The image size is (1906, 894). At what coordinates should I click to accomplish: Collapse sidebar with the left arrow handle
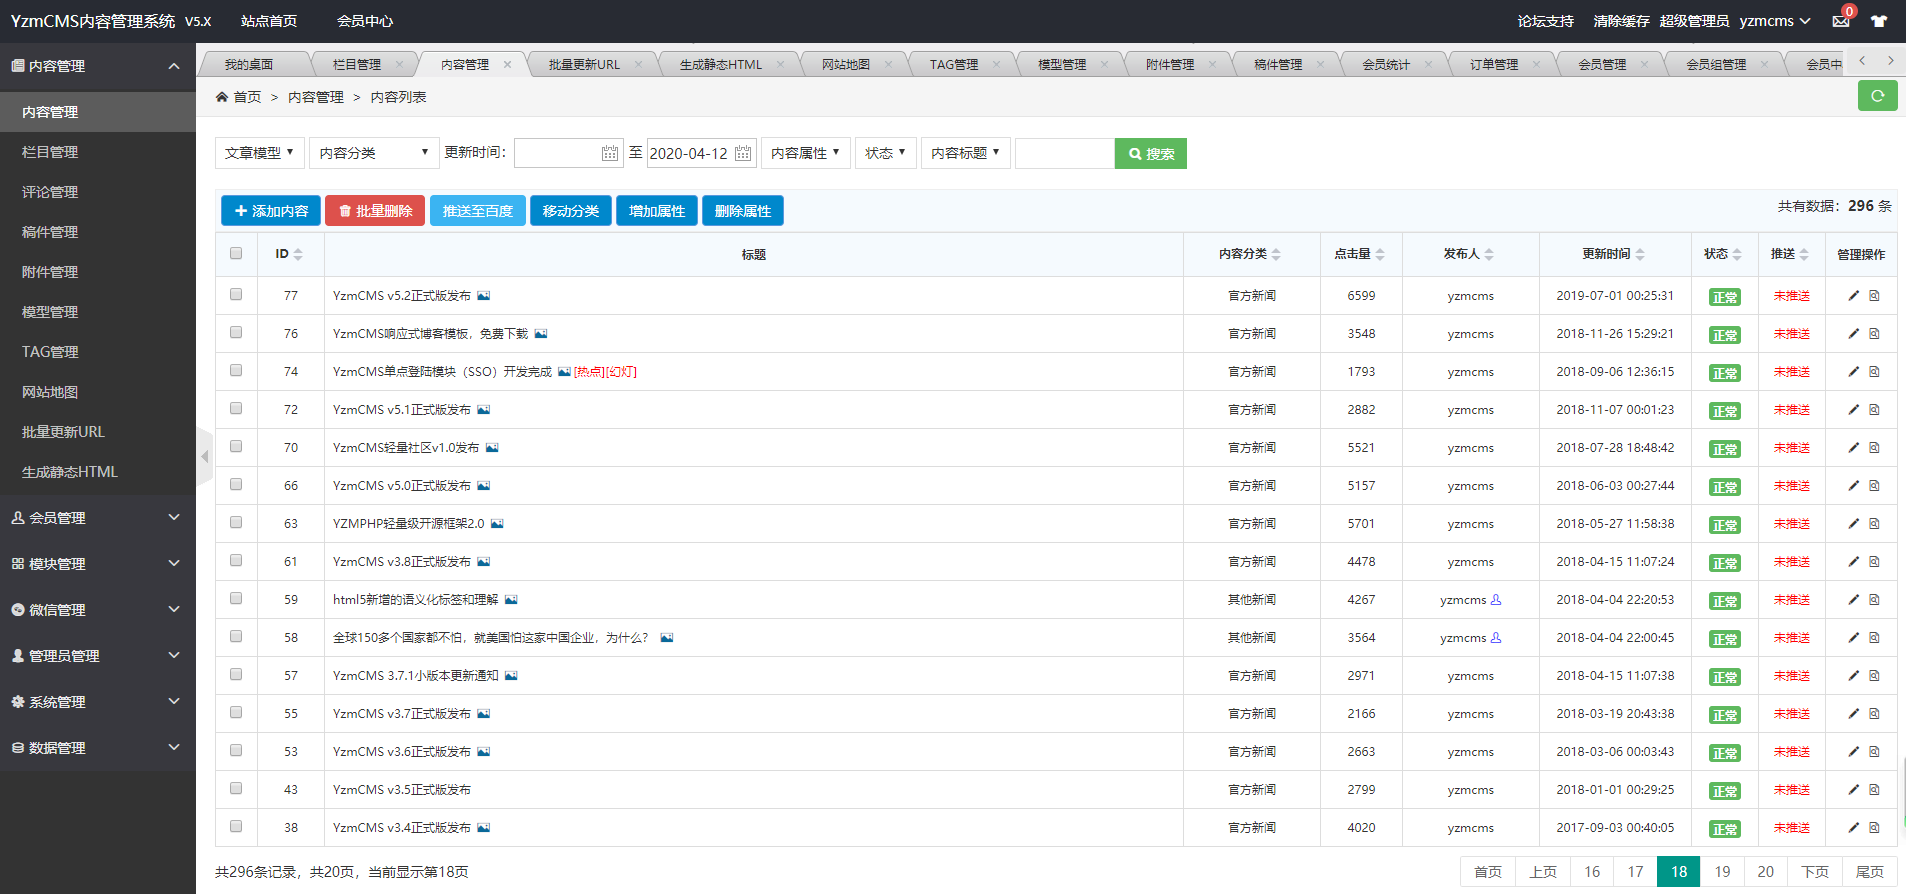tap(205, 457)
